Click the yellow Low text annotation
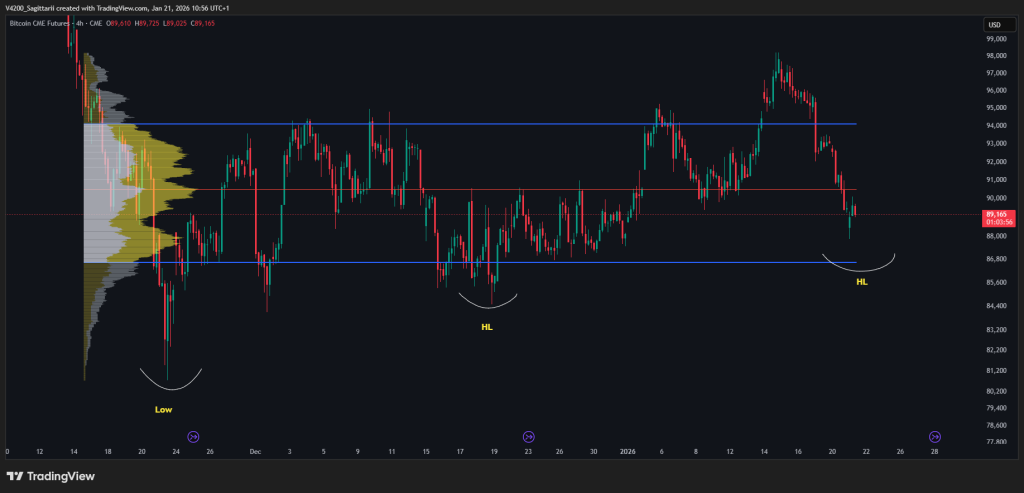Image resolution: width=1024 pixels, height=493 pixels. point(162,409)
